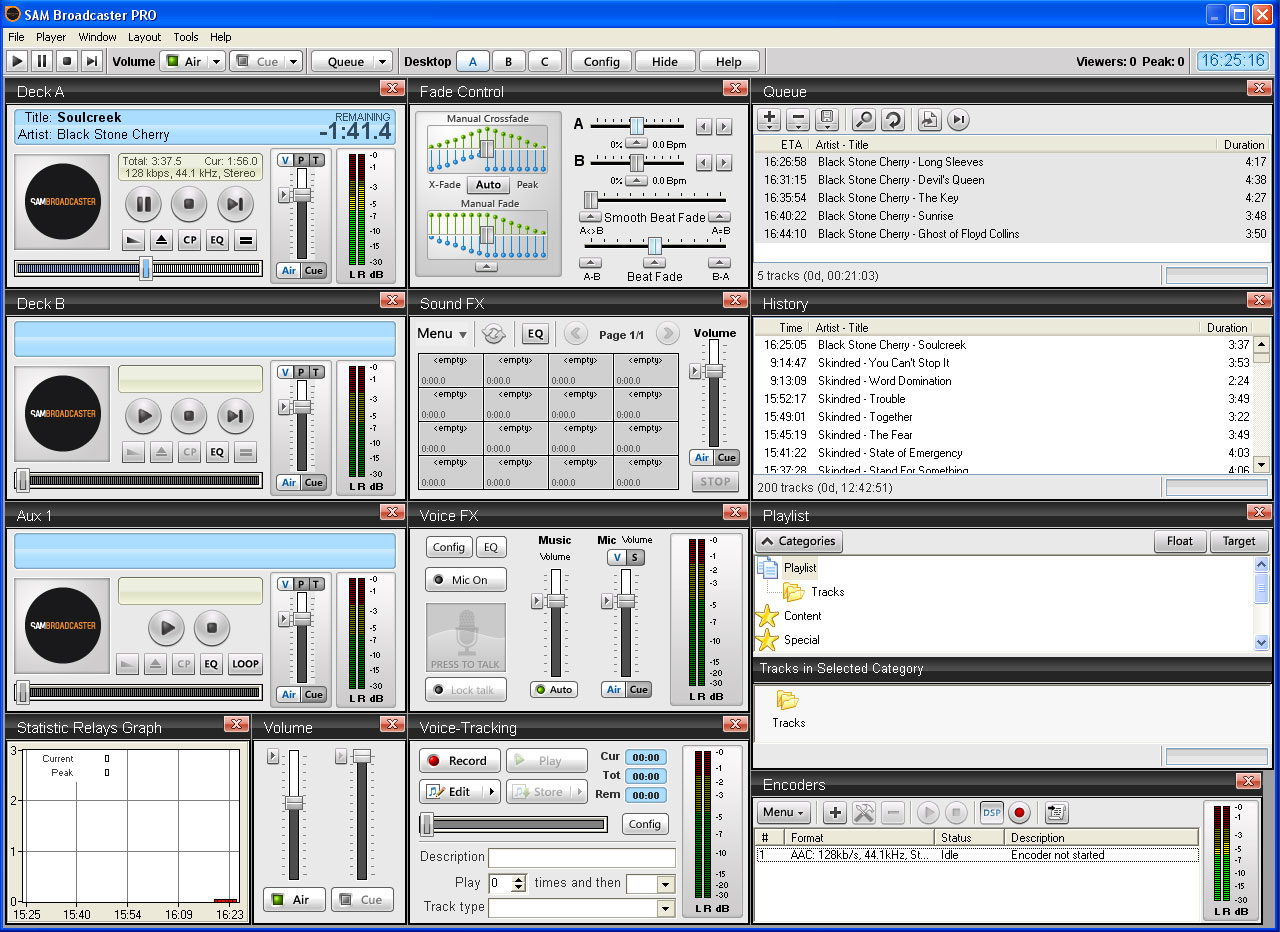This screenshot has width=1280, height=932.
Task: Click the Float button in Playlist
Action: [x=1180, y=541]
